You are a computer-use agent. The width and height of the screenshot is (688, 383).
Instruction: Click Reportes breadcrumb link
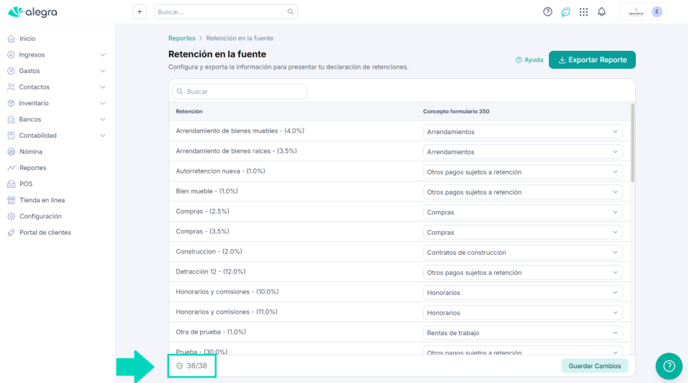coord(182,38)
